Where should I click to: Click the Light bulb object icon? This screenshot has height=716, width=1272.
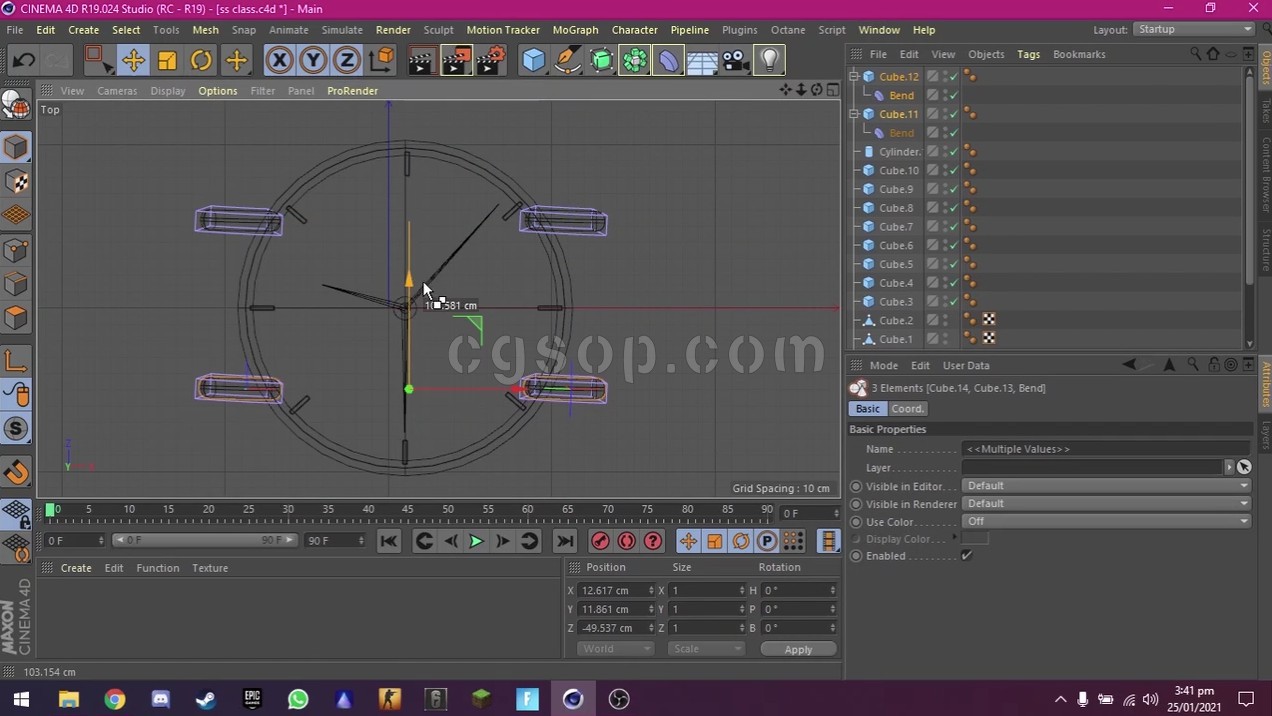[x=769, y=61]
